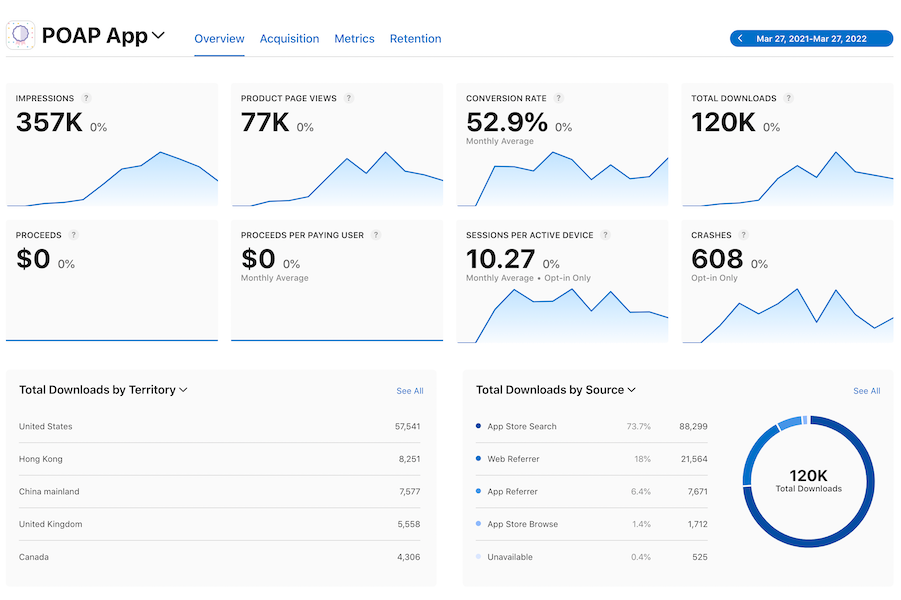Select the App Store Browse legend dot
This screenshot has width=901, height=600.
[x=478, y=524]
